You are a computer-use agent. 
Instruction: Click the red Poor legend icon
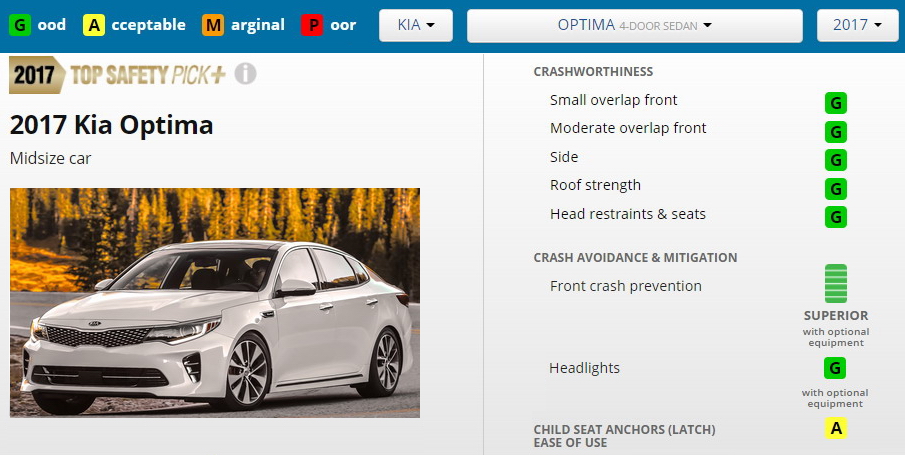pyautogui.click(x=312, y=25)
